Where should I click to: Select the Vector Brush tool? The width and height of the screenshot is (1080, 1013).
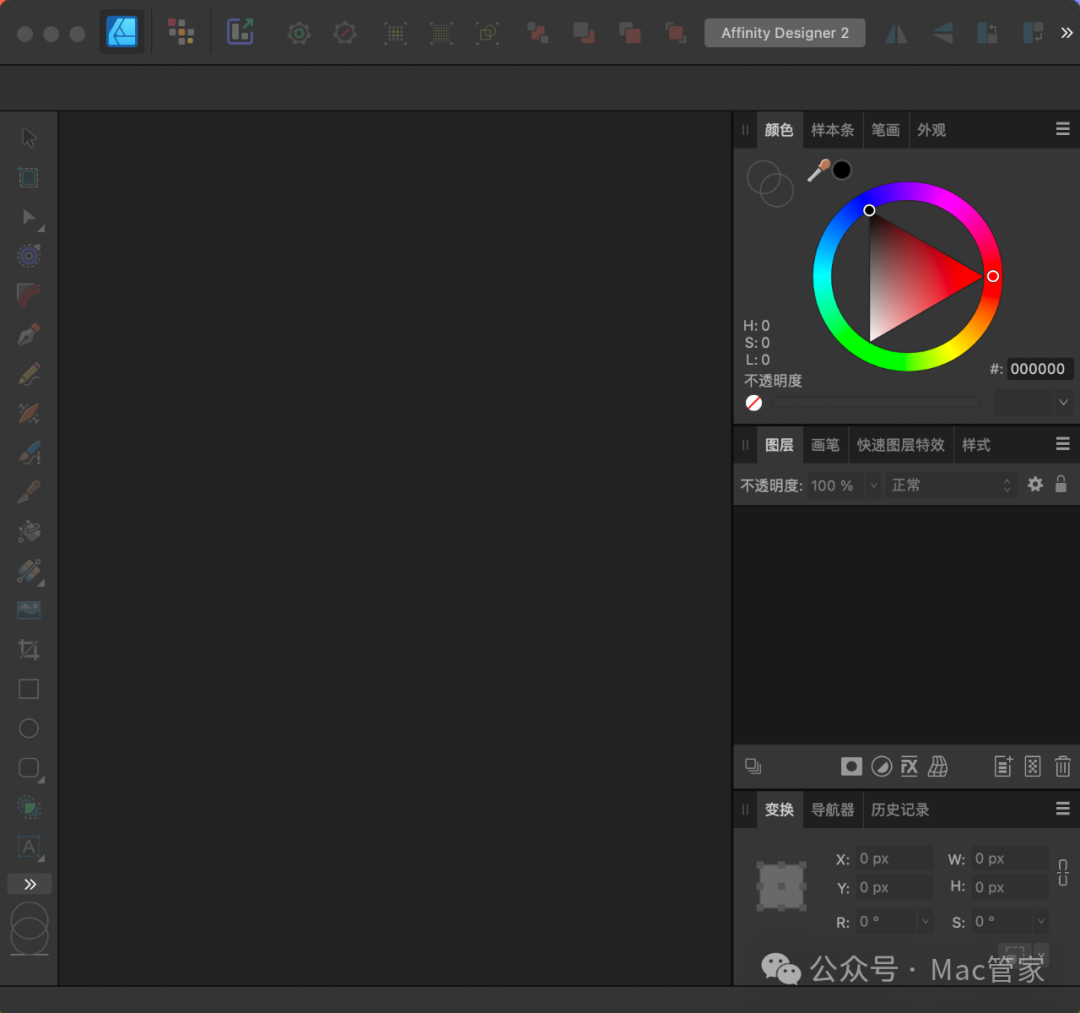tap(29, 452)
